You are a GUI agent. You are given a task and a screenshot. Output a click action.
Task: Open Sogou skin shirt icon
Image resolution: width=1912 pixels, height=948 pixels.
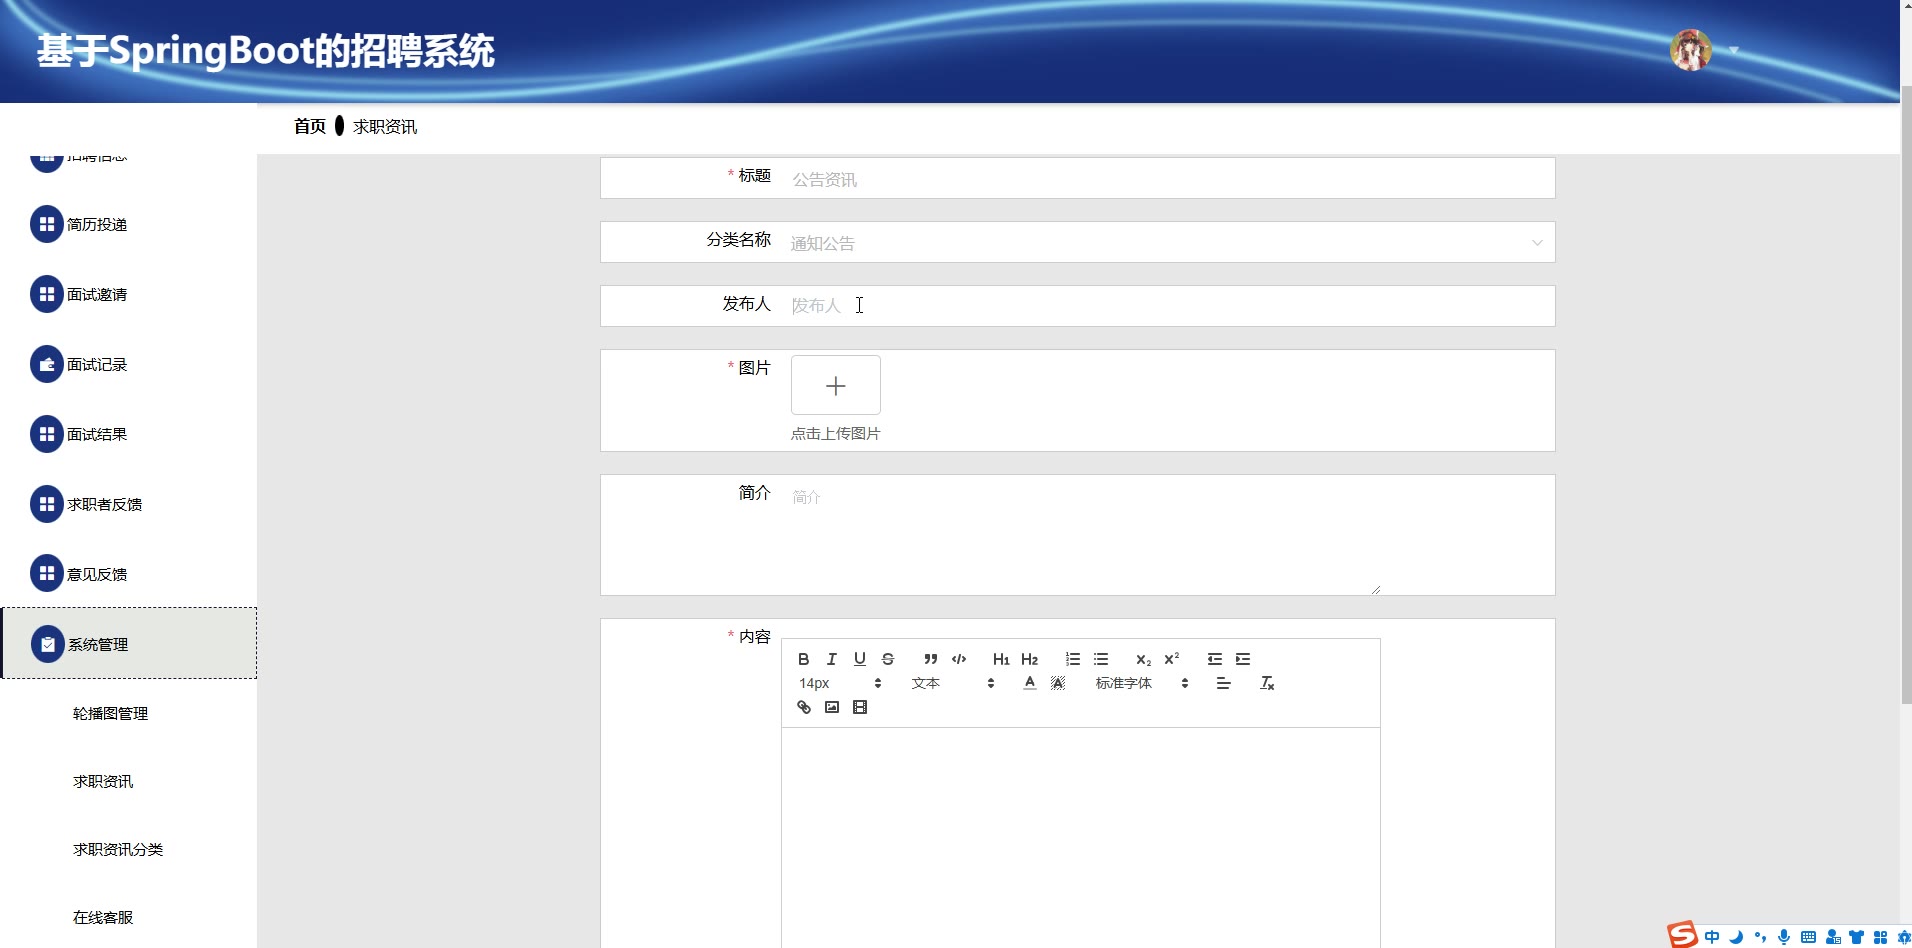click(x=1857, y=937)
